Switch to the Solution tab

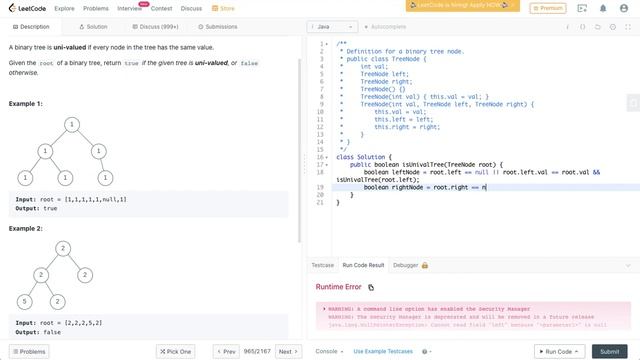point(93,27)
